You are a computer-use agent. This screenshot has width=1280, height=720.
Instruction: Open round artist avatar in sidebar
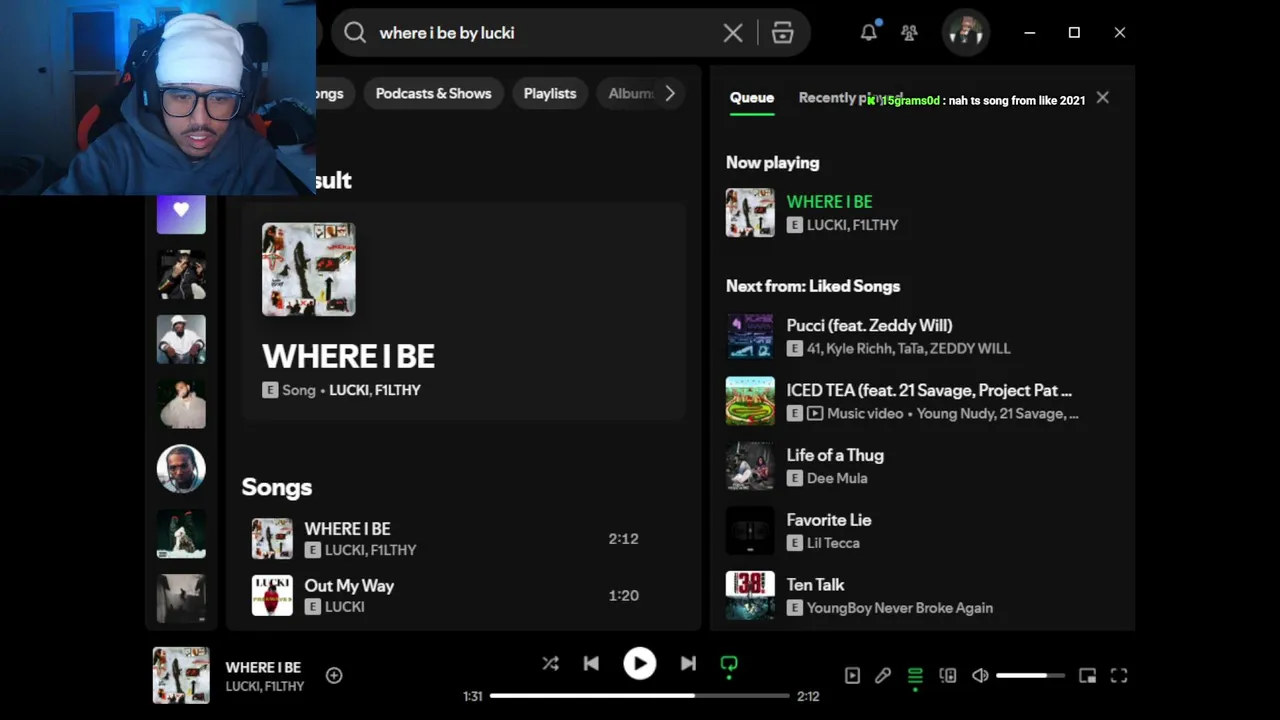point(181,469)
